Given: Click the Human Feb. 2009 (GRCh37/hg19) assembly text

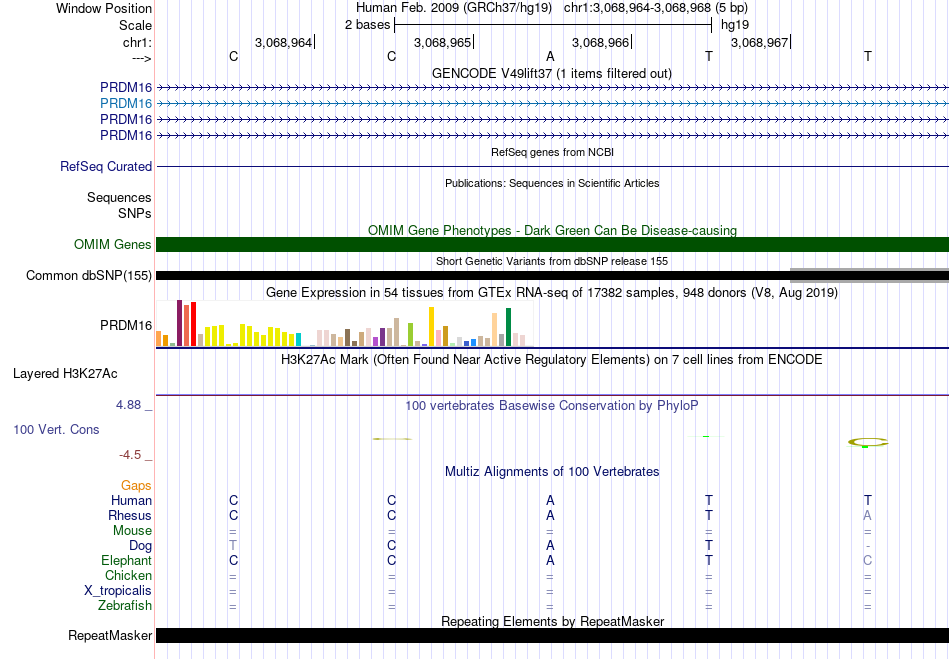Looking at the screenshot, I should coord(454,8).
